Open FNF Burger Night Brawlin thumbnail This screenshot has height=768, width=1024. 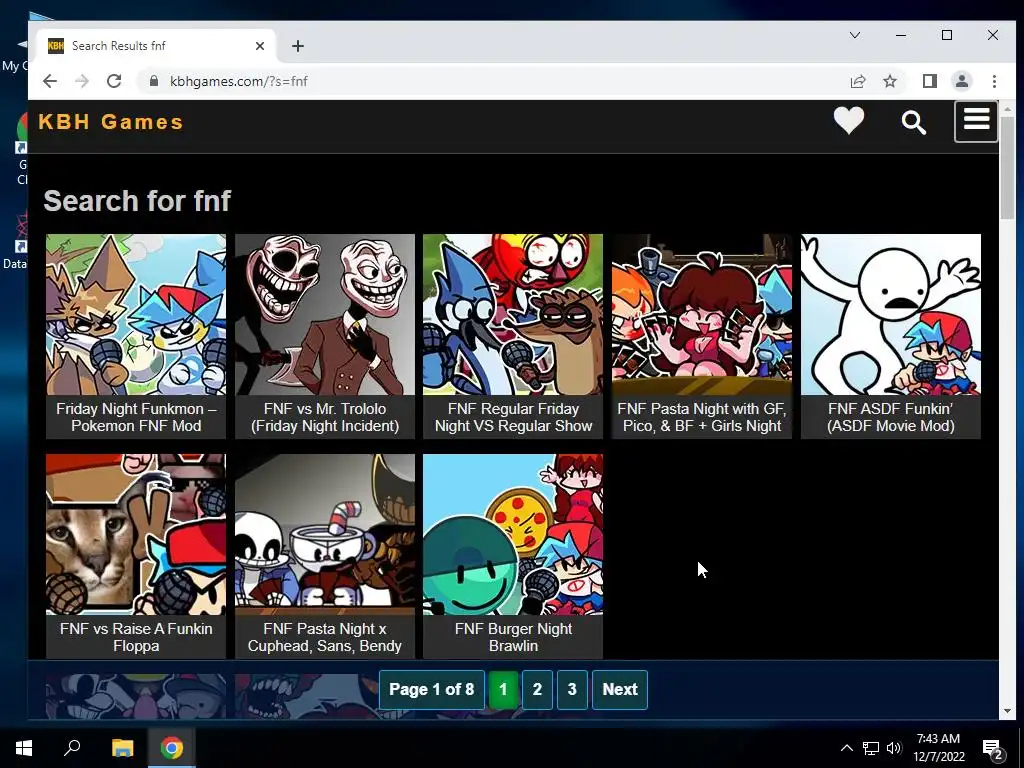click(513, 535)
